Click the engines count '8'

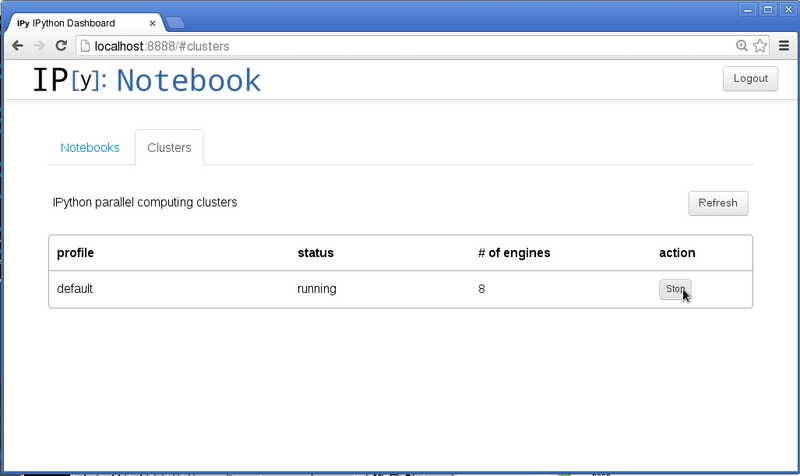click(482, 289)
